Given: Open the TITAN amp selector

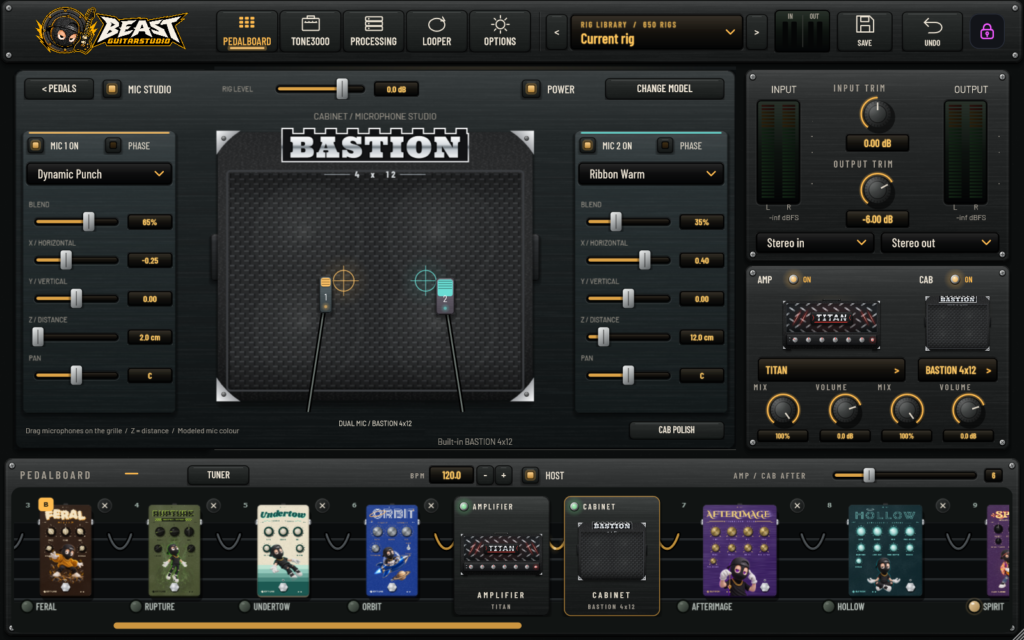Looking at the screenshot, I should 831,370.
